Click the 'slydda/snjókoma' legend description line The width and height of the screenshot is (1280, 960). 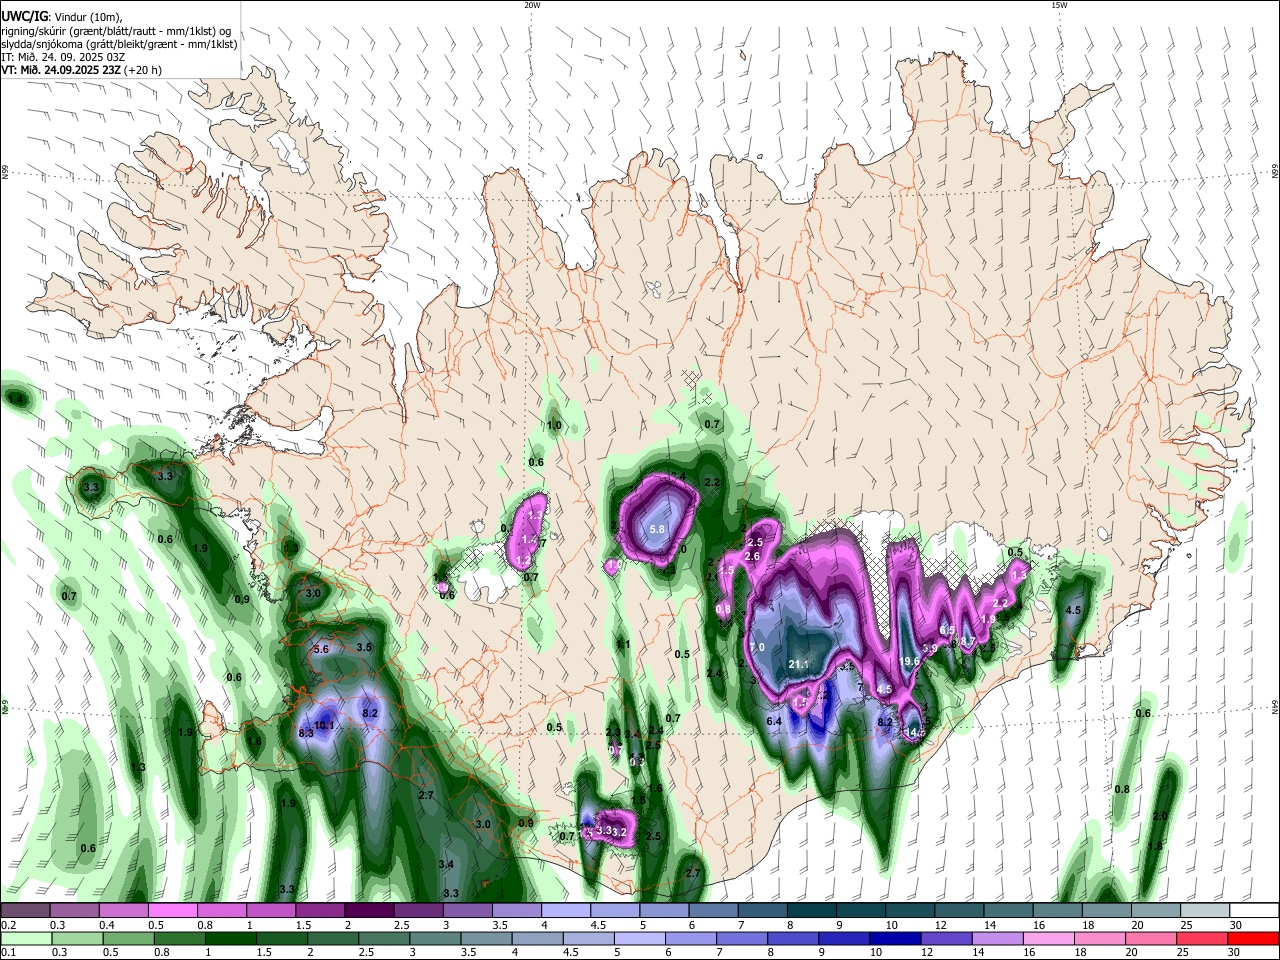pos(119,44)
